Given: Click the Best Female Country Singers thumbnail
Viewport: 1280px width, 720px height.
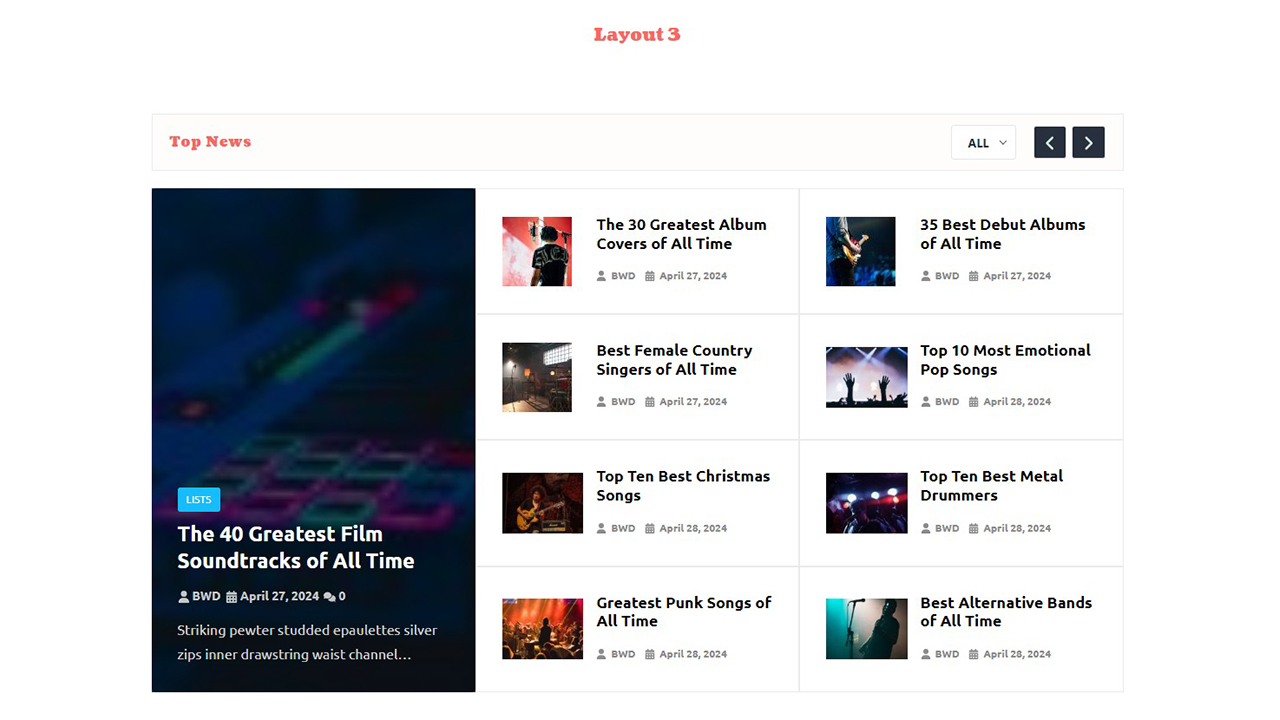Looking at the screenshot, I should pos(537,377).
